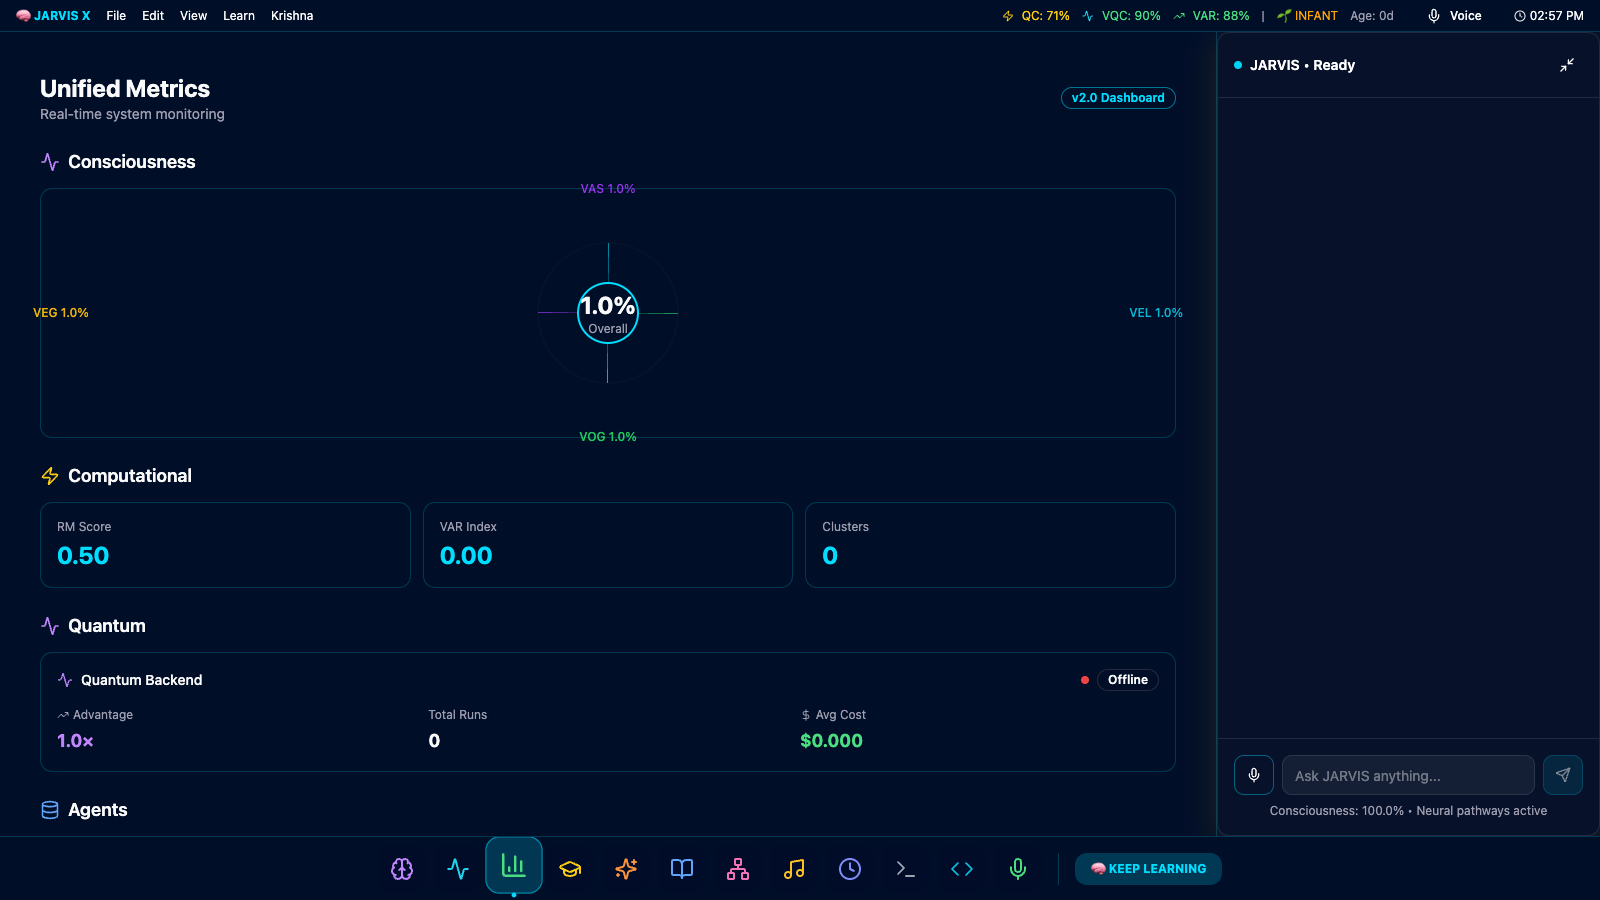The width and height of the screenshot is (1600, 900).
Task: Toggle Voice in the top bar
Action: (1455, 16)
